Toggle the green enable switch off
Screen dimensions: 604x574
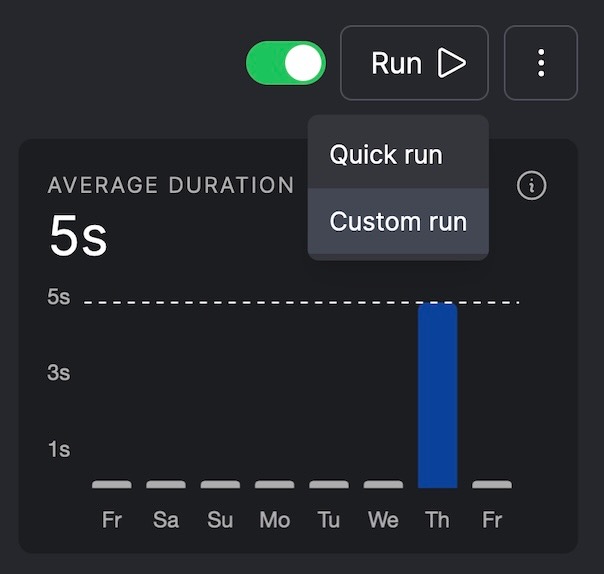[x=286, y=63]
